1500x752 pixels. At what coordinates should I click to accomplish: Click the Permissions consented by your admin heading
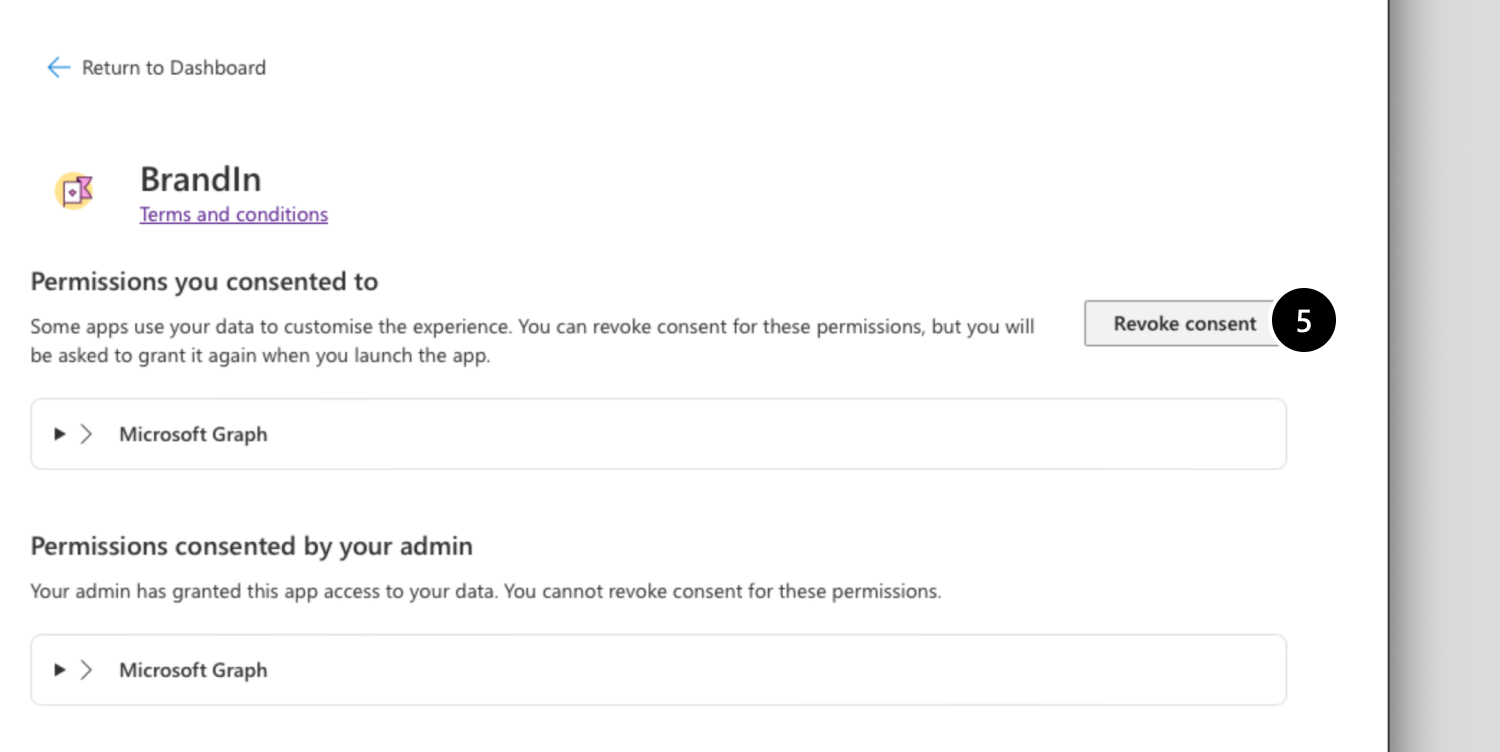coord(251,546)
